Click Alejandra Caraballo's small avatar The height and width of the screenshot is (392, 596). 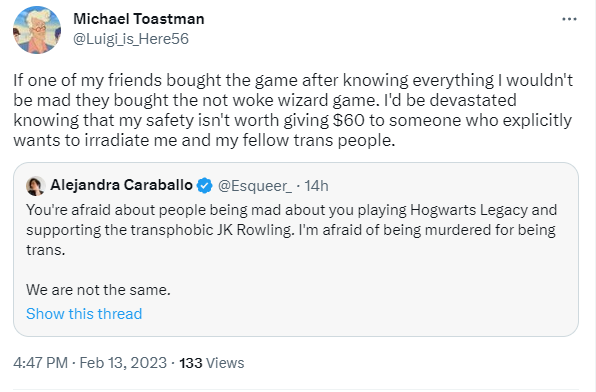[36, 186]
